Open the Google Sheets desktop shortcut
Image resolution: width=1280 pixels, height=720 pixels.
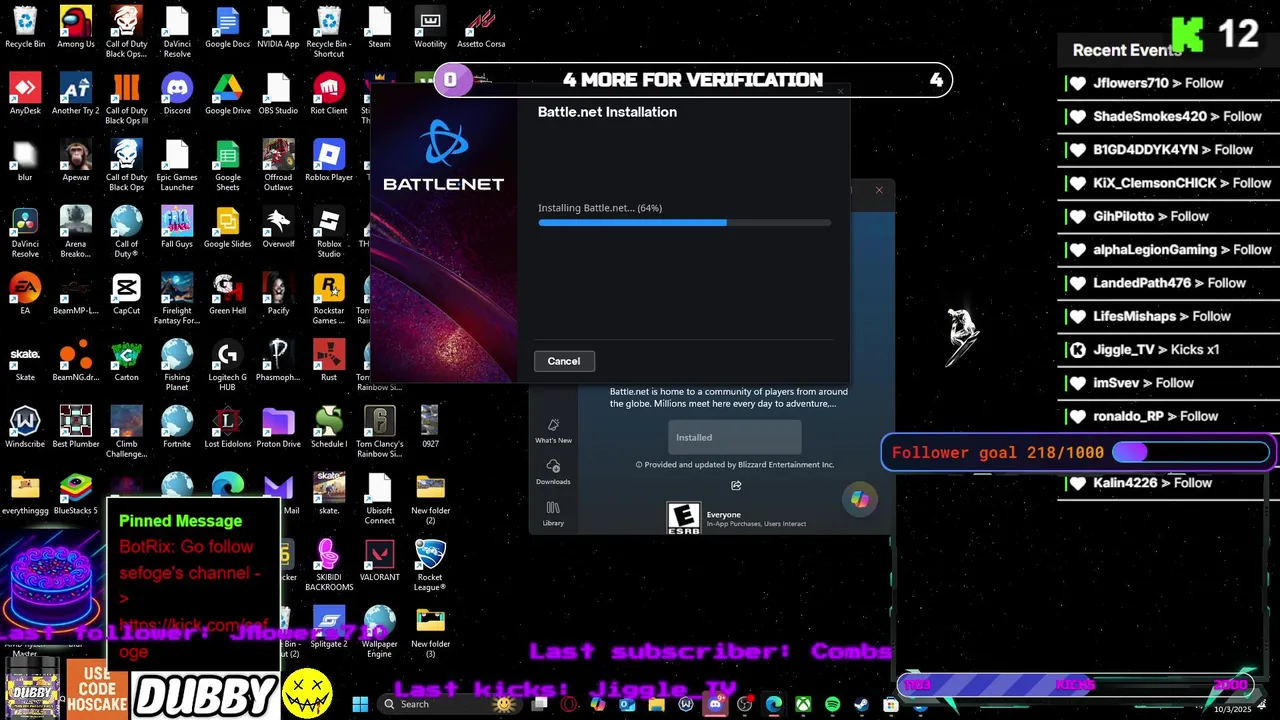pyautogui.click(x=228, y=166)
